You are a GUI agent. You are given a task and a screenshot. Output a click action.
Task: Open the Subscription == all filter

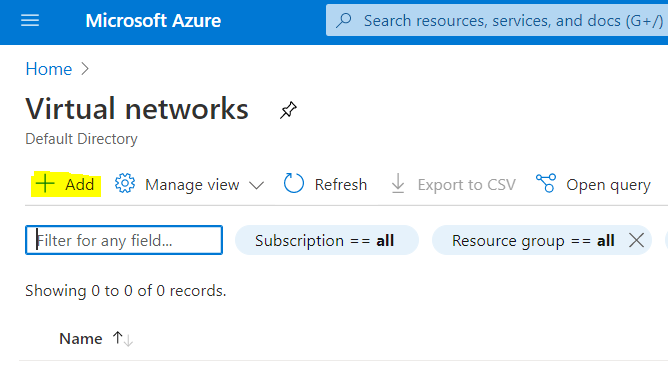[x=327, y=240]
